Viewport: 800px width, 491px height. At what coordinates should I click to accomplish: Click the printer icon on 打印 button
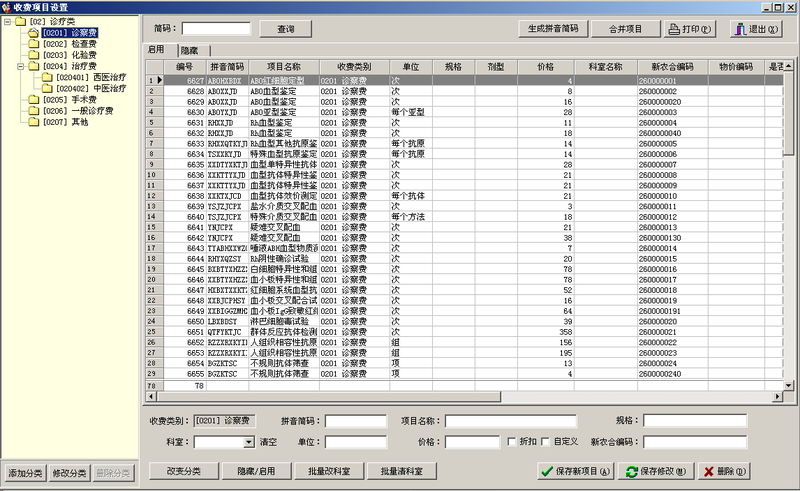674,29
